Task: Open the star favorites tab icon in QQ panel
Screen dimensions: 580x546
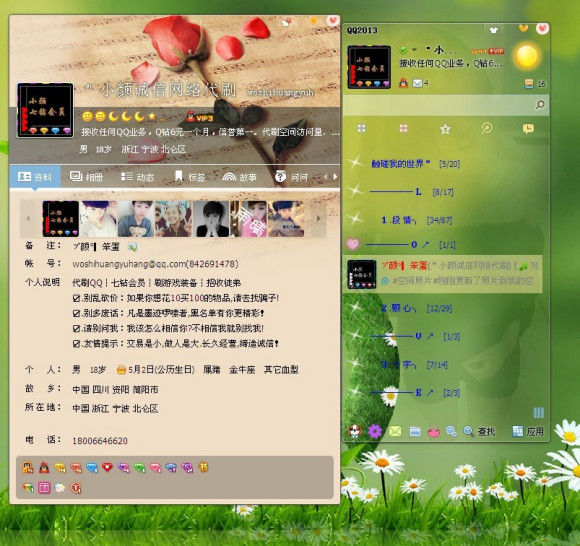Action: click(445, 129)
